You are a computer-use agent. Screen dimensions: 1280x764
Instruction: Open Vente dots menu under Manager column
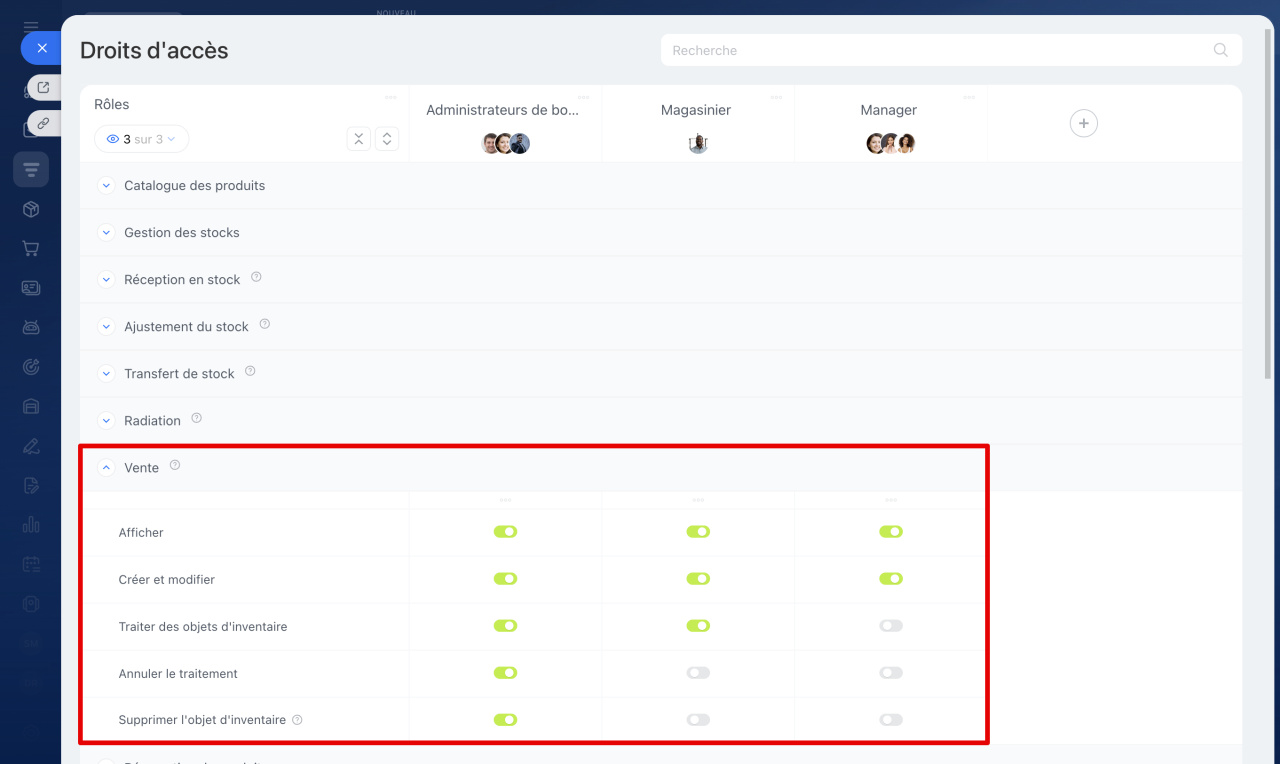[x=891, y=500]
